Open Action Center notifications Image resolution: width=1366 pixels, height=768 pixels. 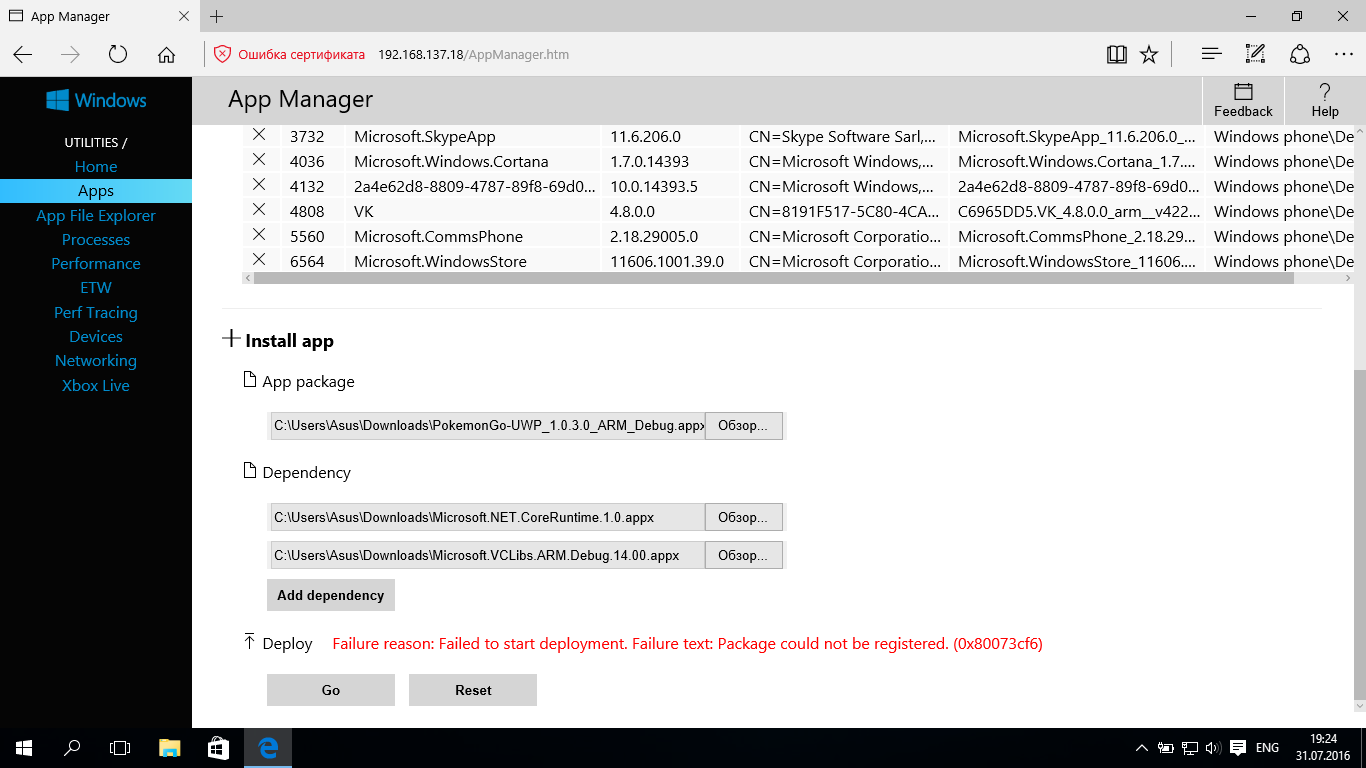point(1237,747)
